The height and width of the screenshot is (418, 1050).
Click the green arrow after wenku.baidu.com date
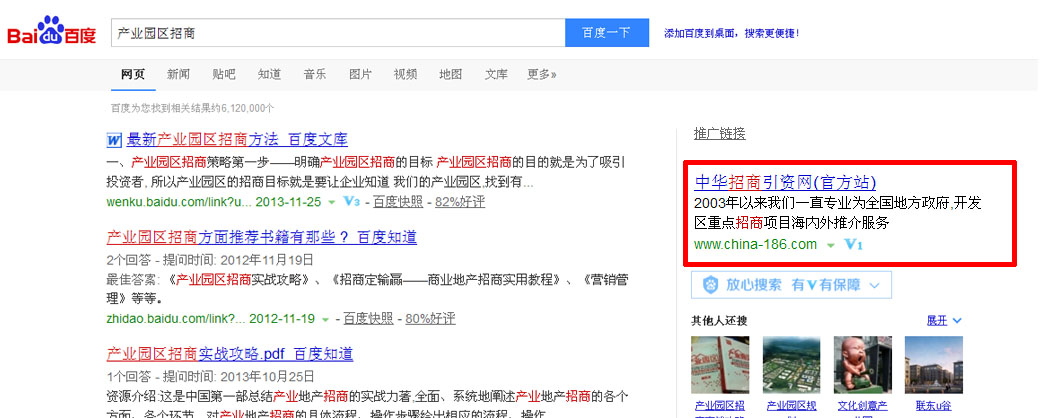click(333, 202)
